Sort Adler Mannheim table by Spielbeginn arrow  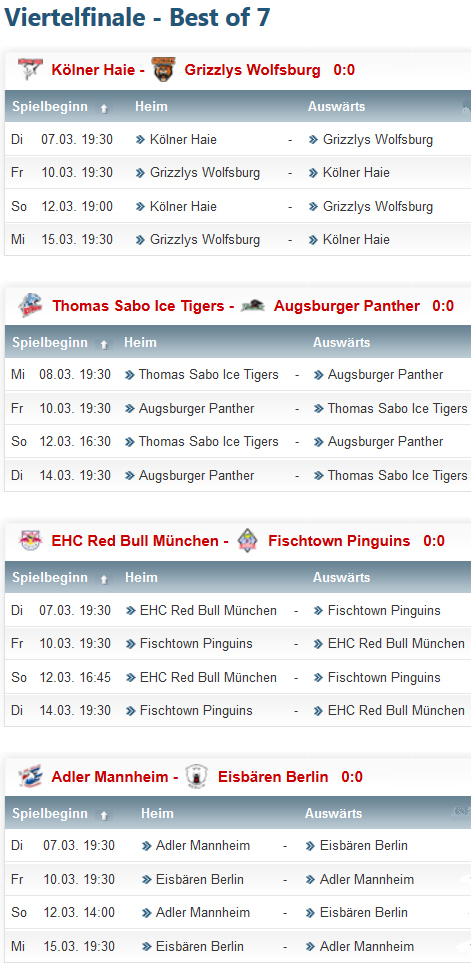click(x=104, y=815)
